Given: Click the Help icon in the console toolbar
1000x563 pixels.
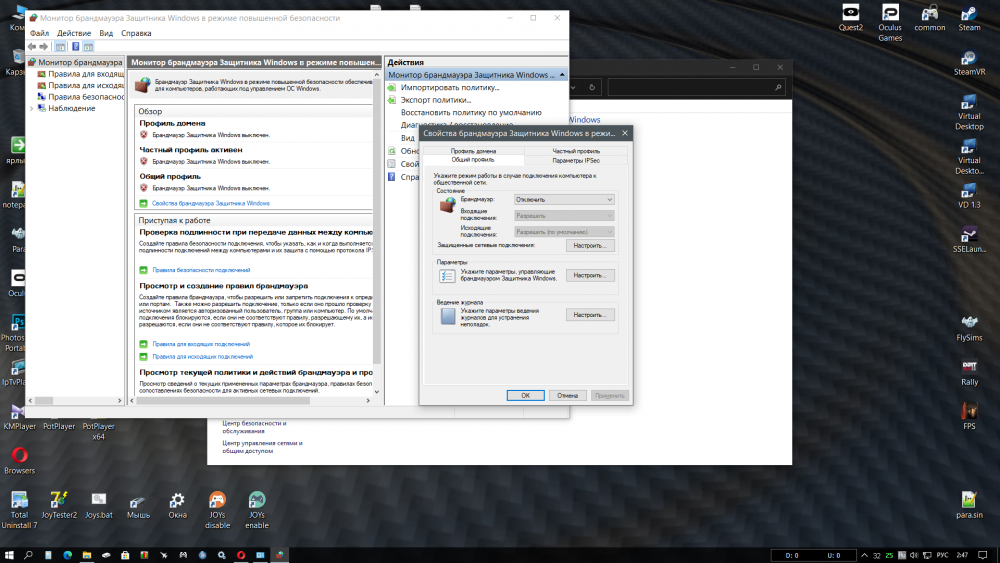Looking at the screenshot, I should tap(76, 46).
